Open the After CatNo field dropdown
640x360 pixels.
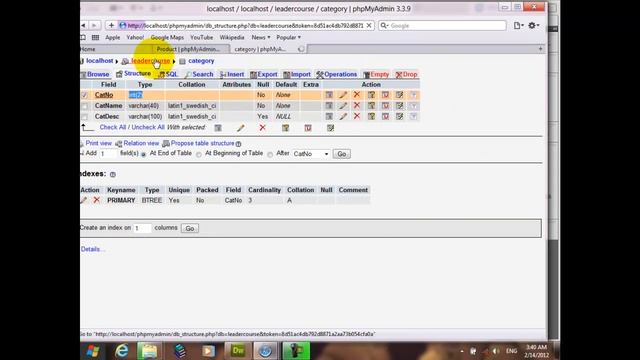tap(311, 154)
